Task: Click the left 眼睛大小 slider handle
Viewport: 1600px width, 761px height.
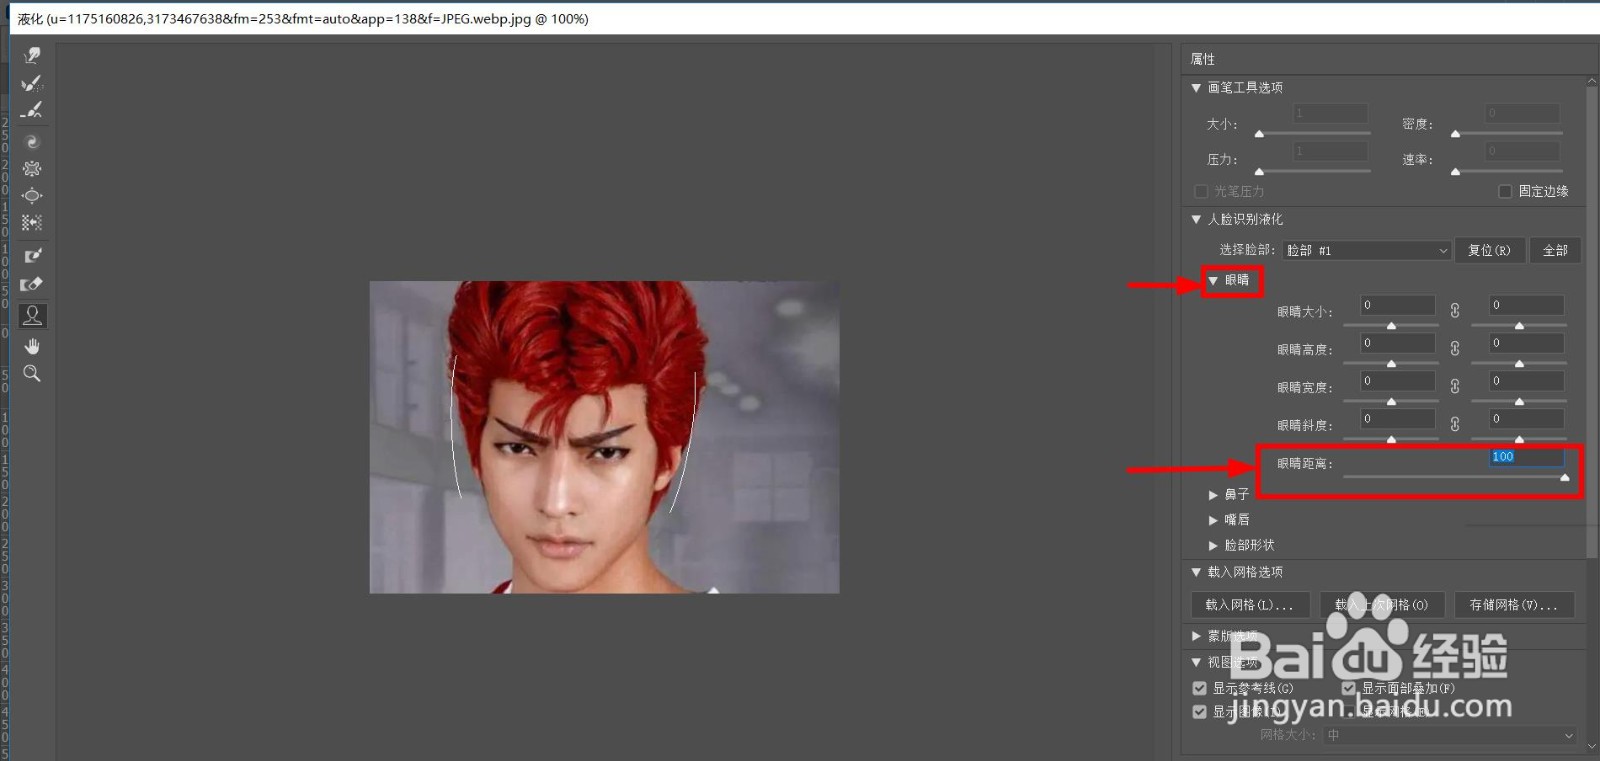Action: point(1391,326)
